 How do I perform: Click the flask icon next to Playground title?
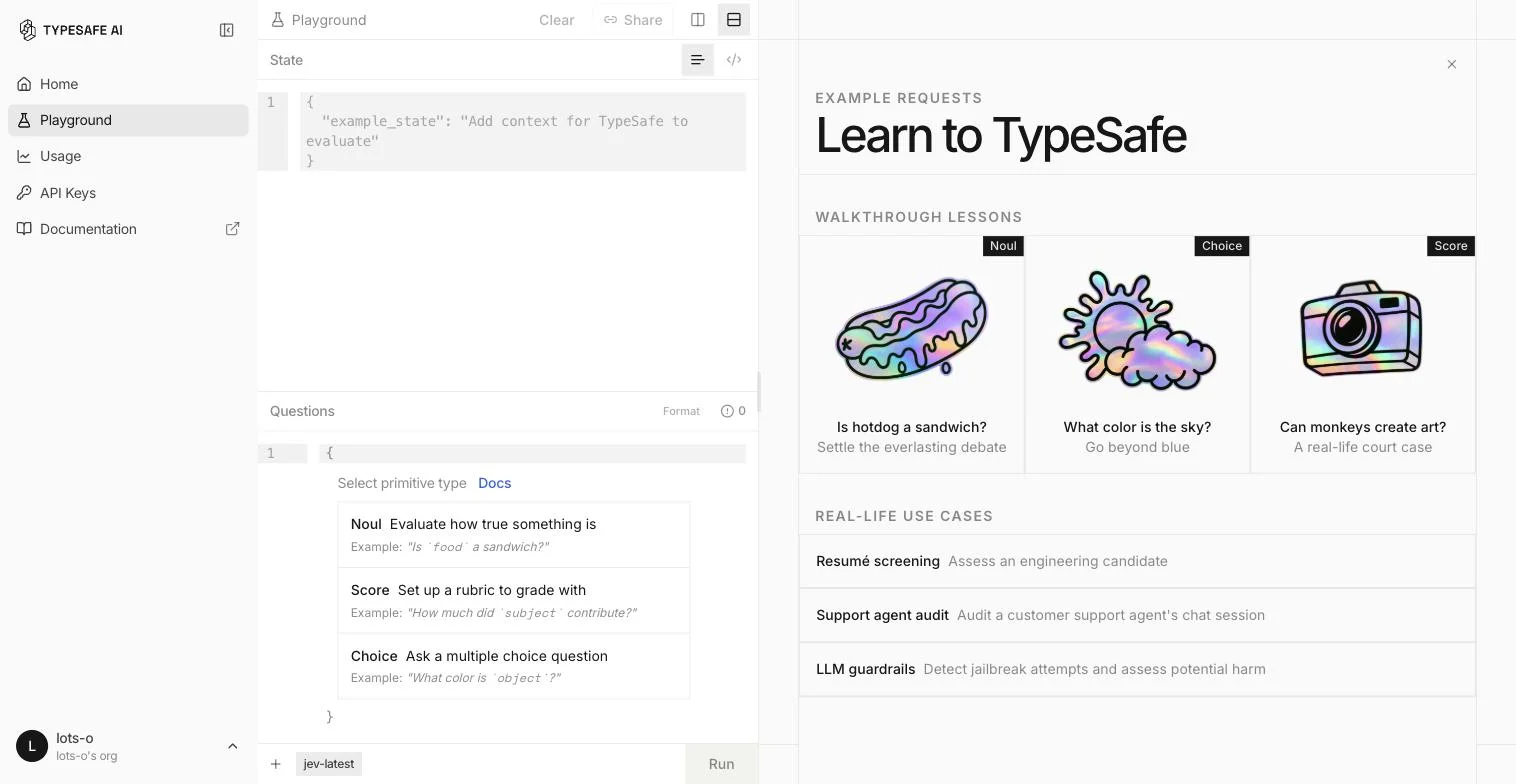pos(278,20)
